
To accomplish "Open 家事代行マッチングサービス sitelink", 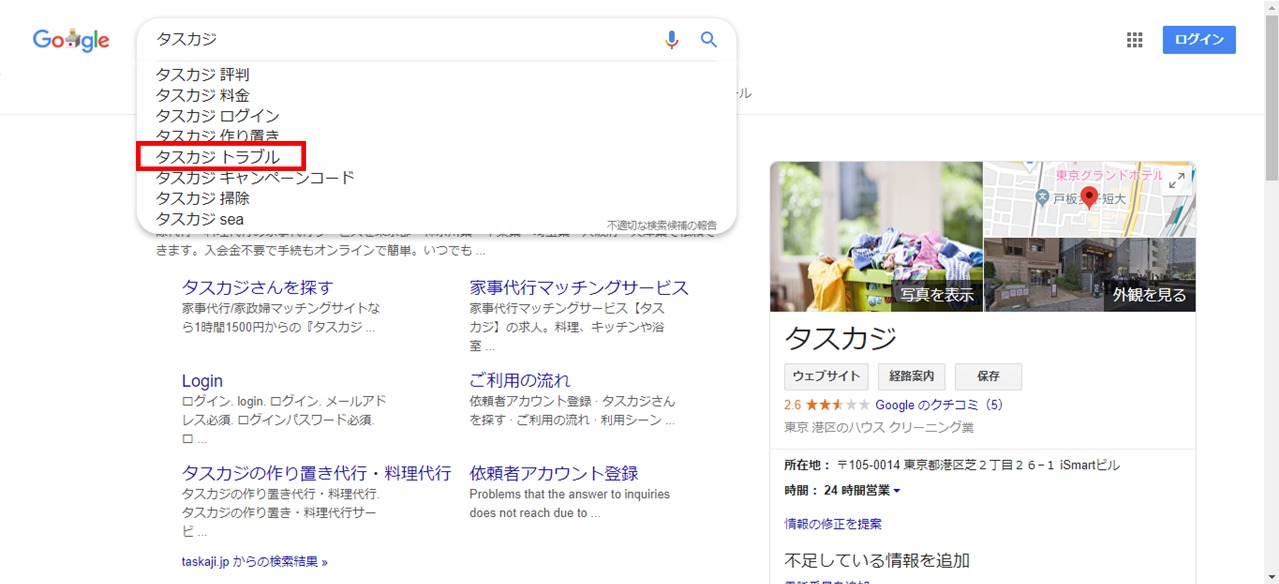I will (x=579, y=288).
